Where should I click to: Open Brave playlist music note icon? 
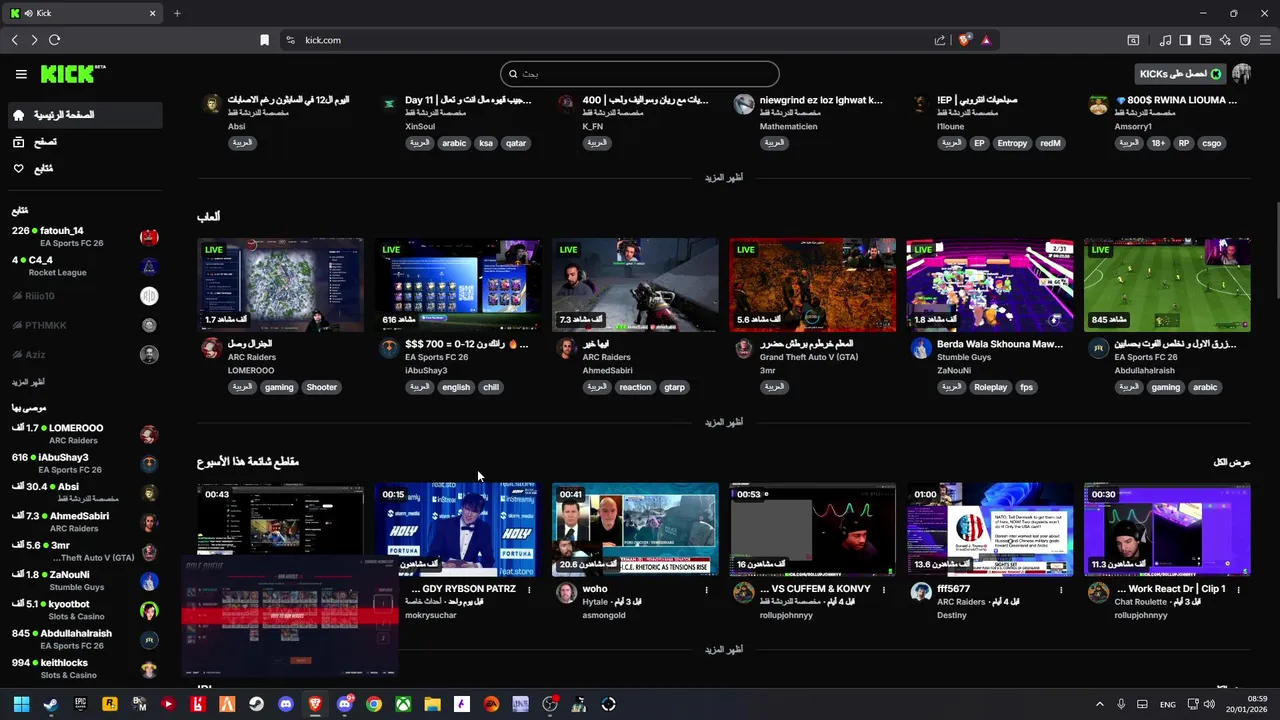click(1165, 40)
